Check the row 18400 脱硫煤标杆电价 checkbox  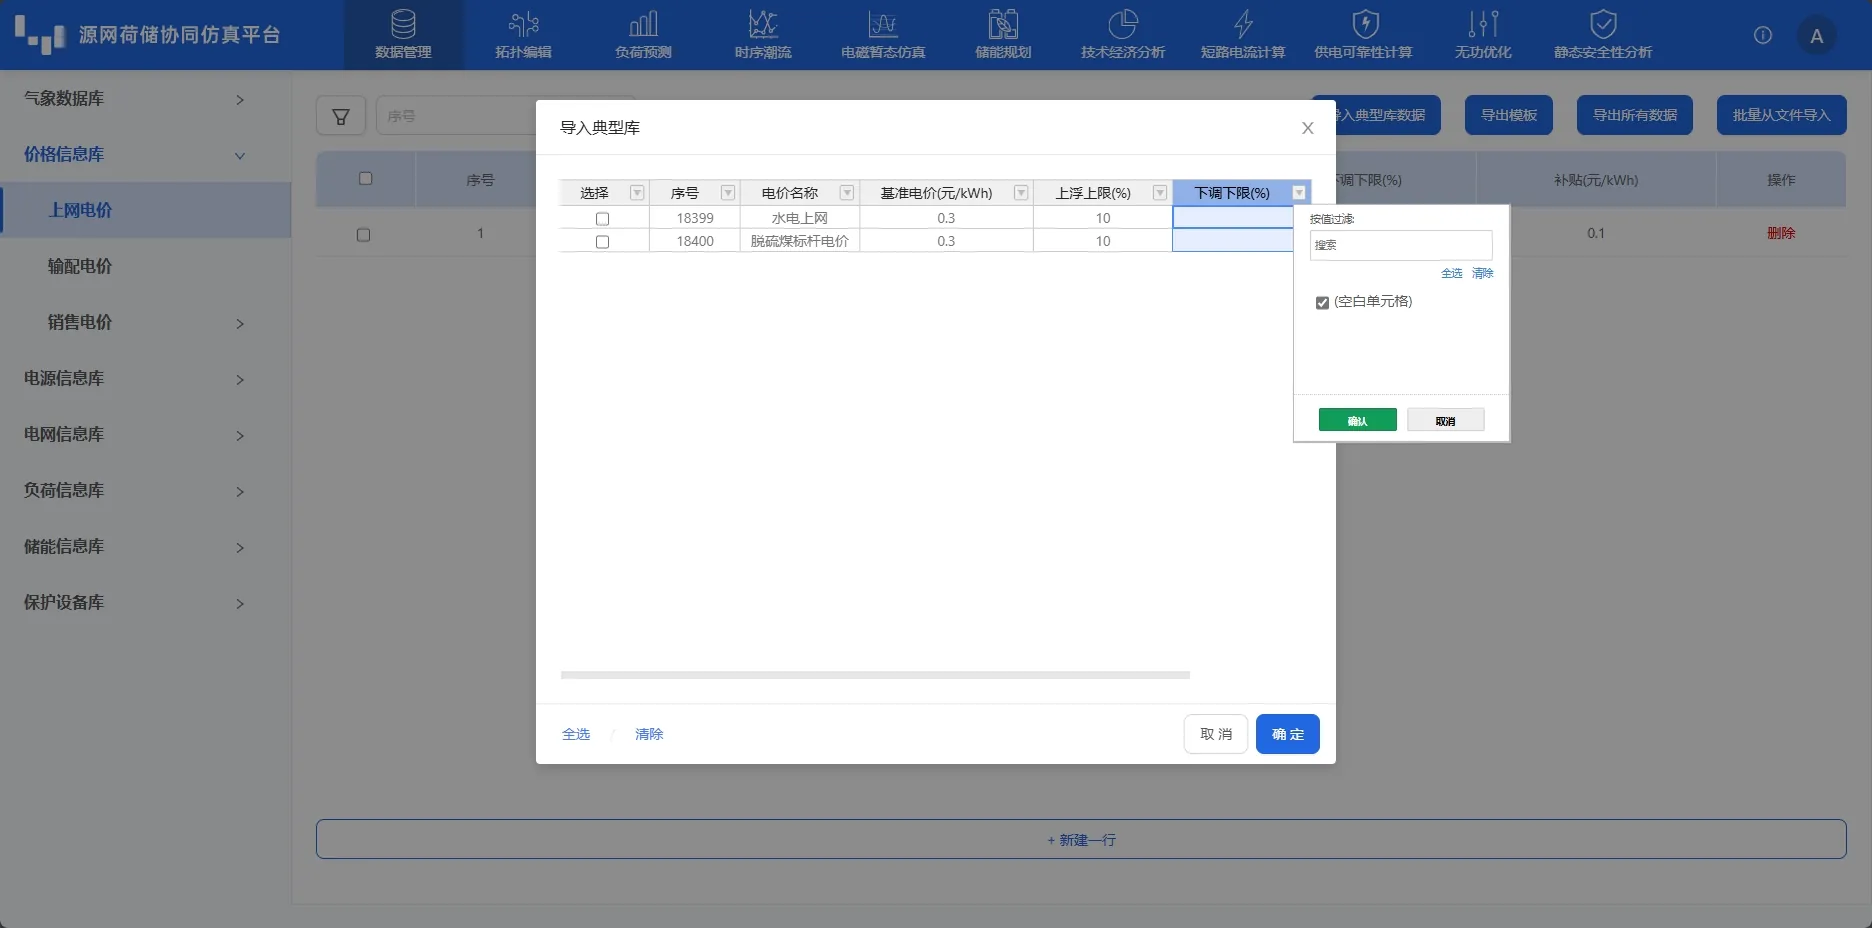coord(602,241)
